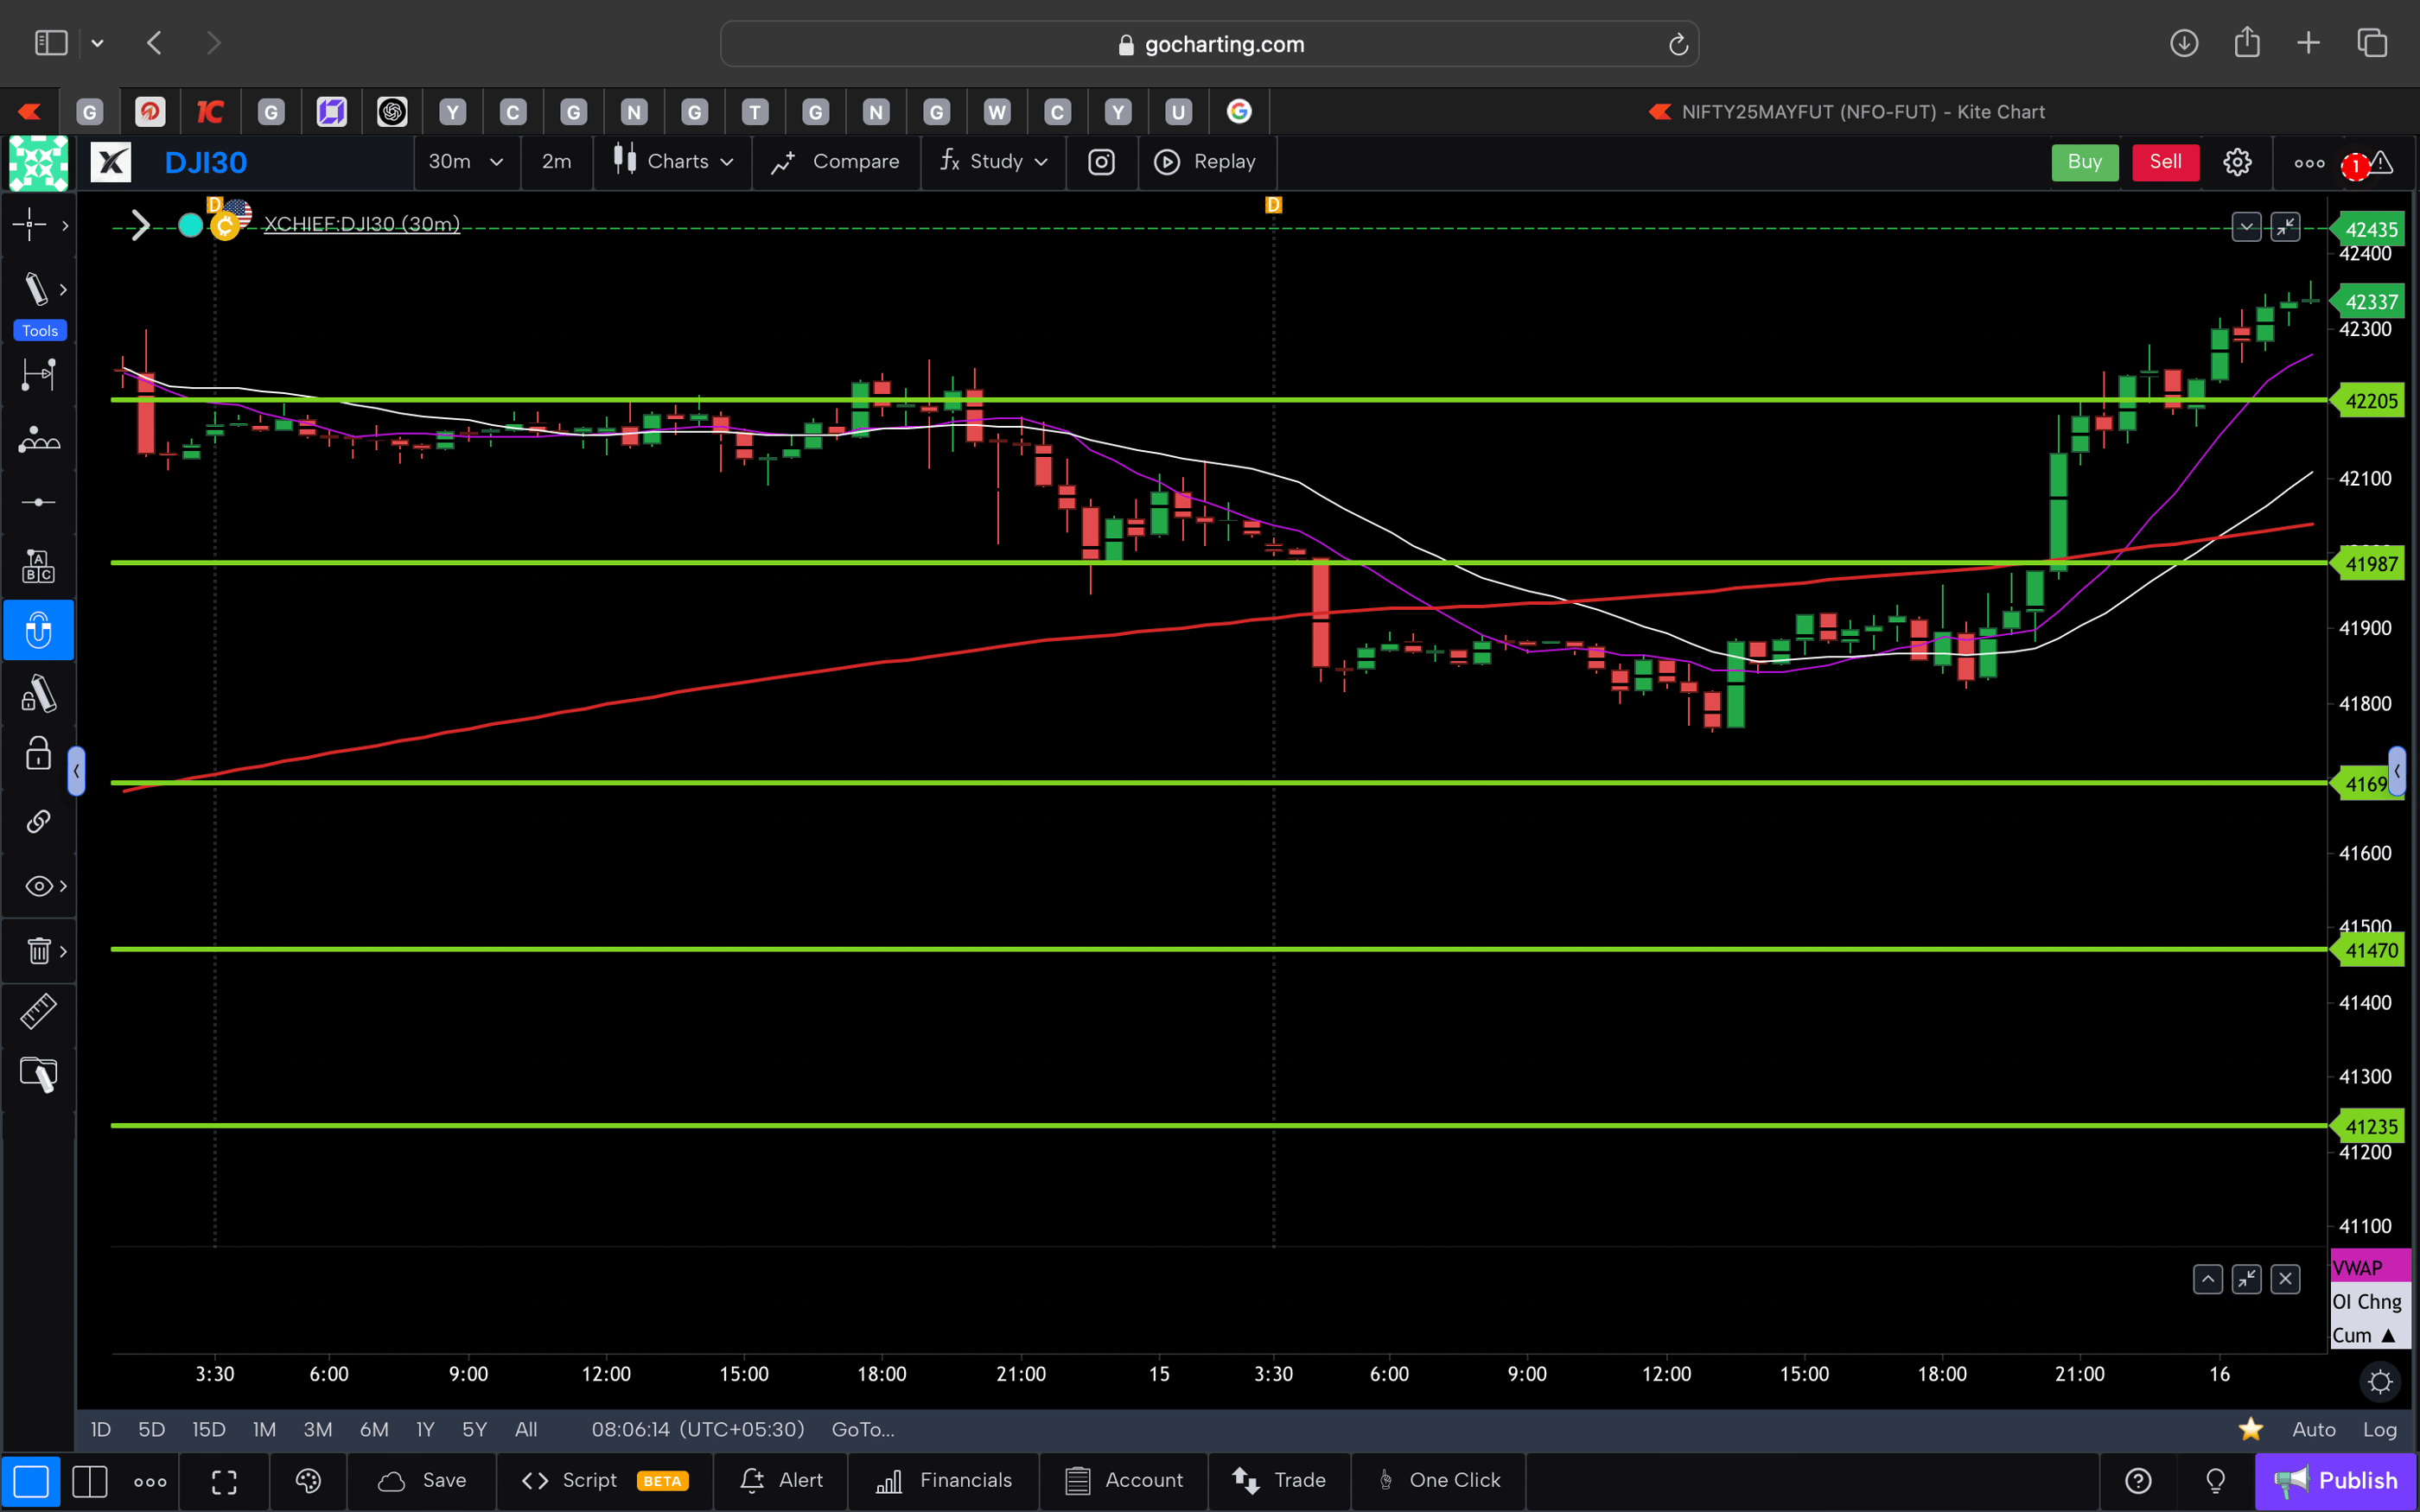Click the Buy button
The image size is (2420, 1512).
[2084, 161]
